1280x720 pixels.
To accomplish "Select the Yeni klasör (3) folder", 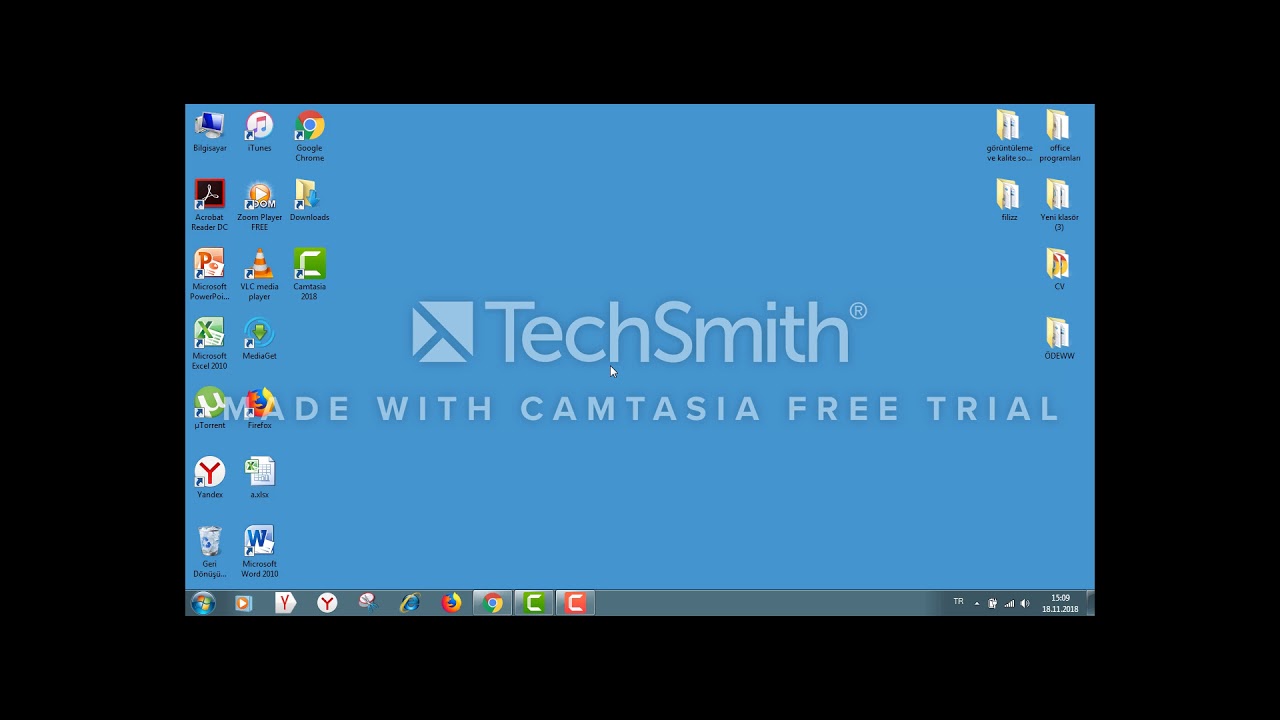I will 1059,205.
